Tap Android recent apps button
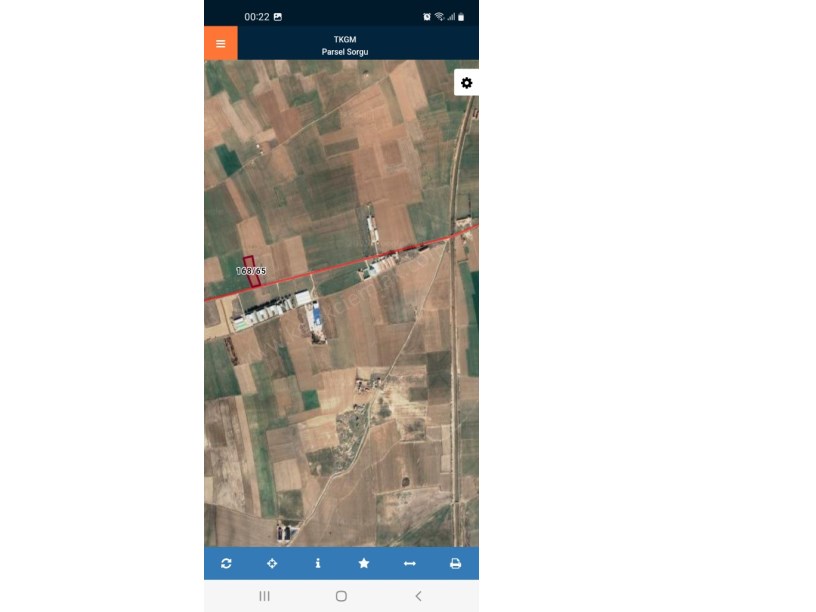The height and width of the screenshot is (612, 816). point(264,596)
